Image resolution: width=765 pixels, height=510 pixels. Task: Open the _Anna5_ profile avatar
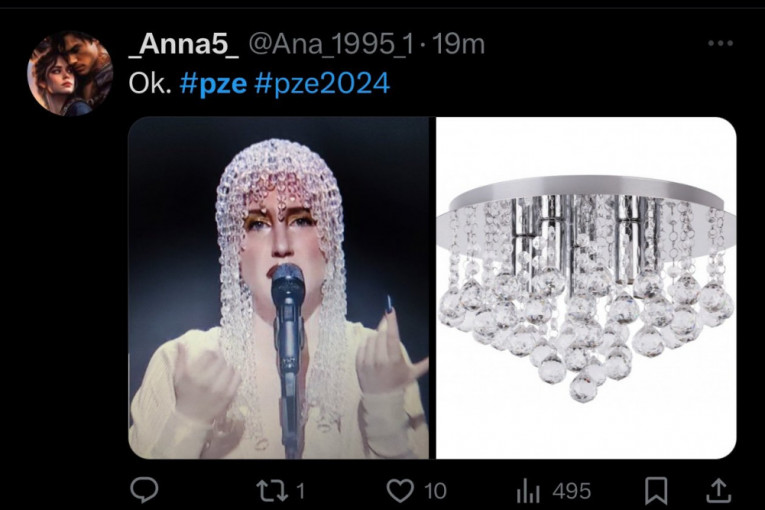tap(70, 72)
